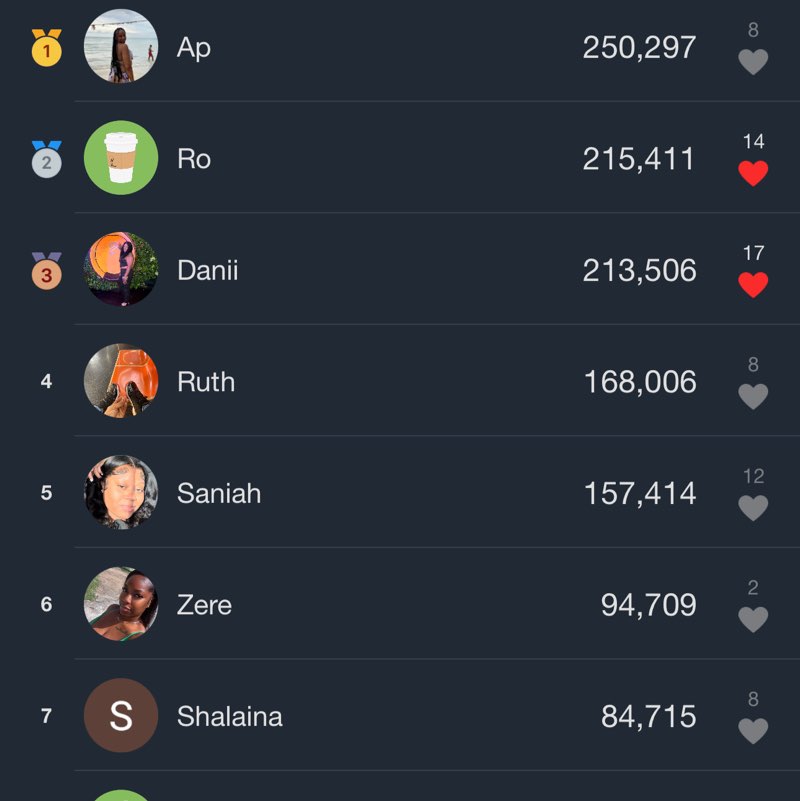Screen dimensions: 800x801
Task: Tap the heart next to Zere's score
Action: 753,620
